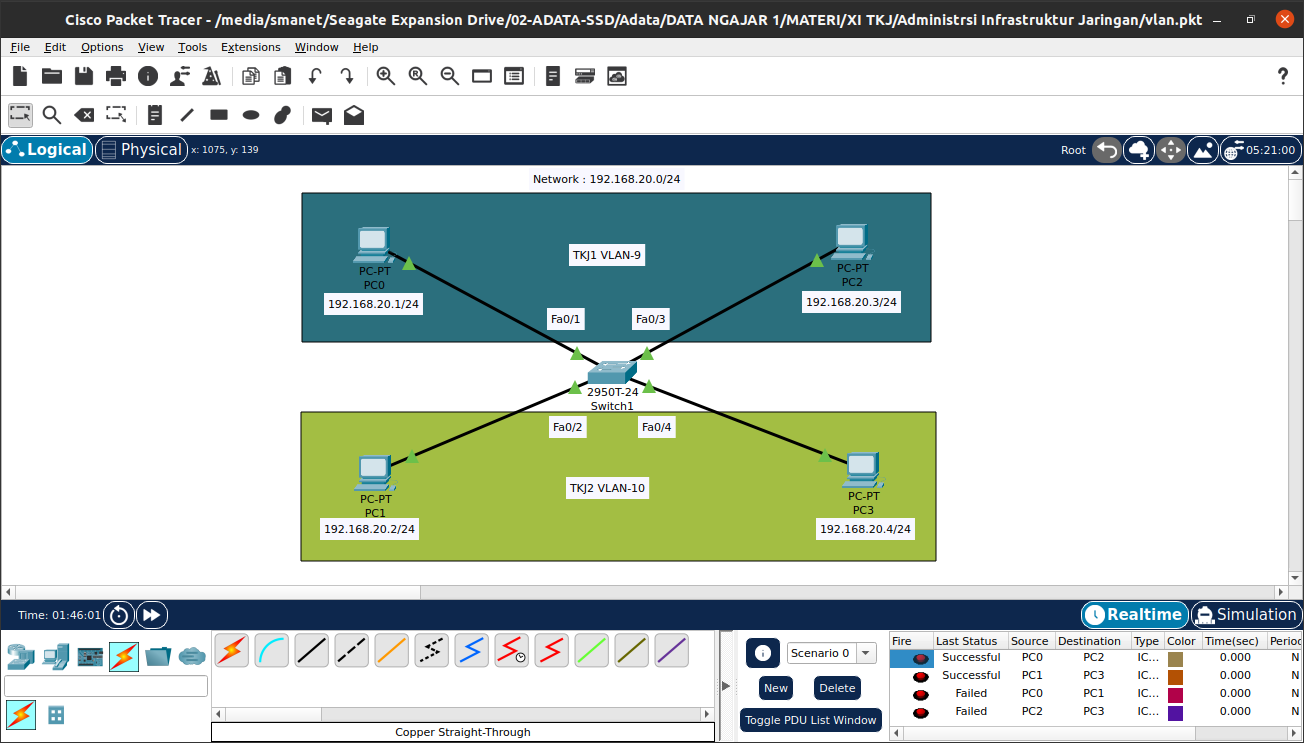1304x743 pixels.
Task: Open help question mark icon
Action: coord(1284,76)
